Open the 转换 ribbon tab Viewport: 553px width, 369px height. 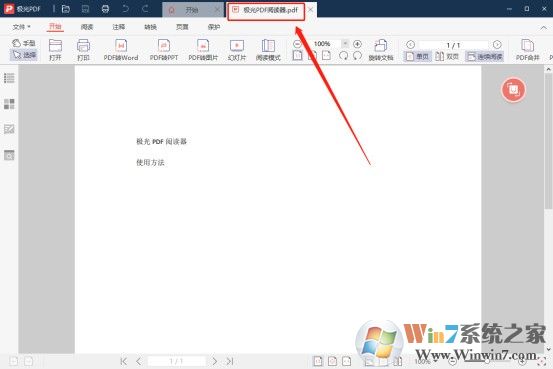pyautogui.click(x=150, y=27)
